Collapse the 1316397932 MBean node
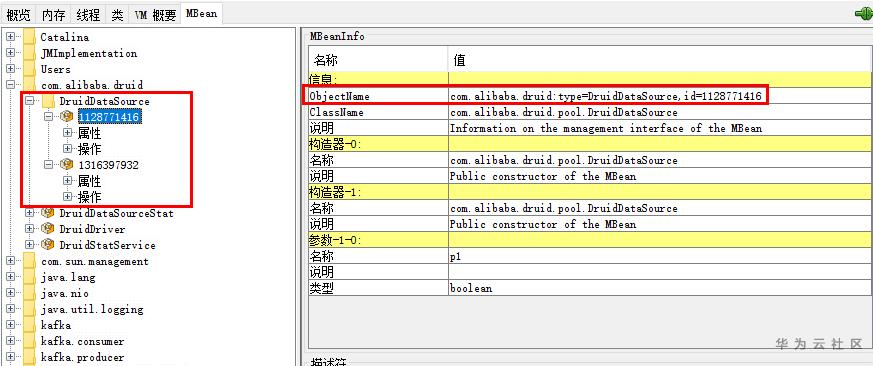The height and width of the screenshot is (366, 873). [48, 165]
